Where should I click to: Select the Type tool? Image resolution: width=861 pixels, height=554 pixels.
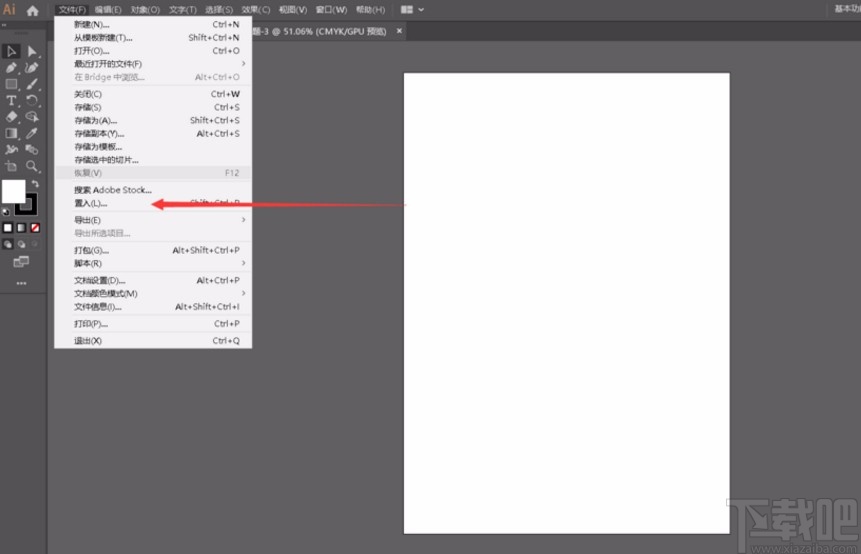[11, 100]
